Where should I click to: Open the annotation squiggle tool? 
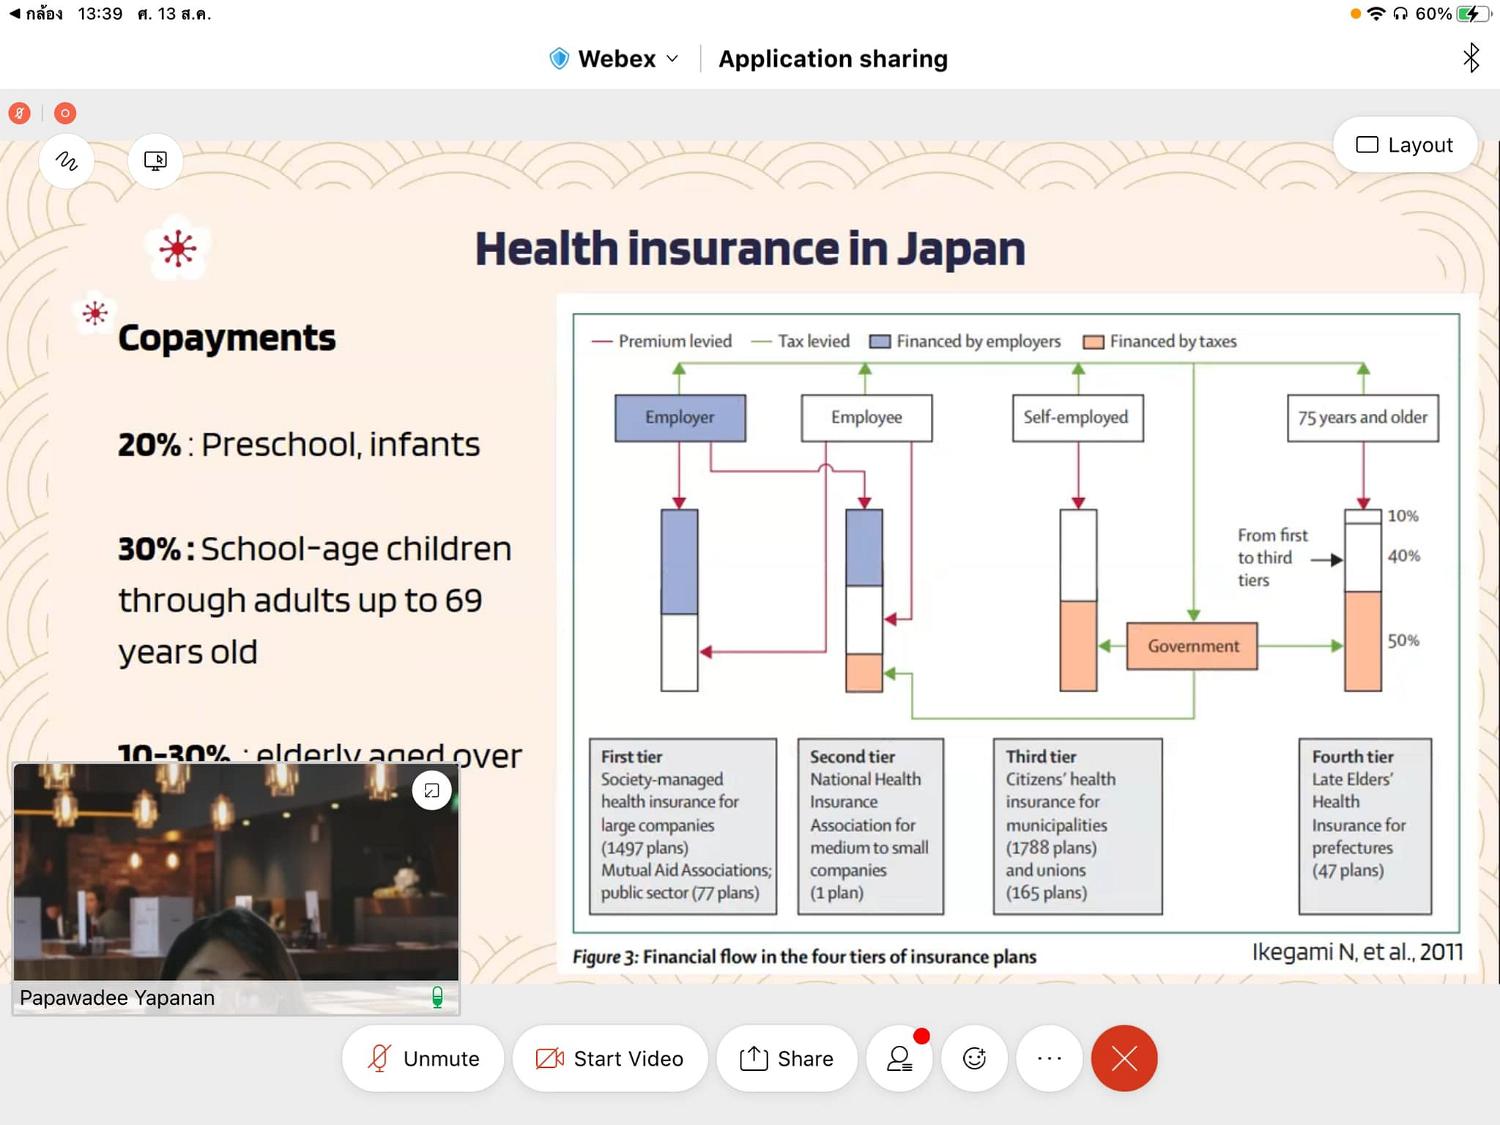coord(67,161)
